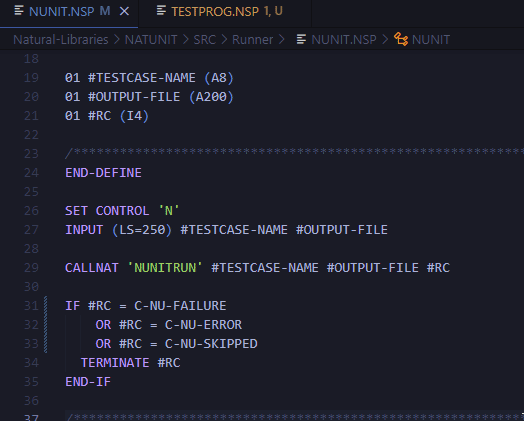Click the TERMINATE #RC statement
This screenshot has width=524, height=421.
click(131, 363)
